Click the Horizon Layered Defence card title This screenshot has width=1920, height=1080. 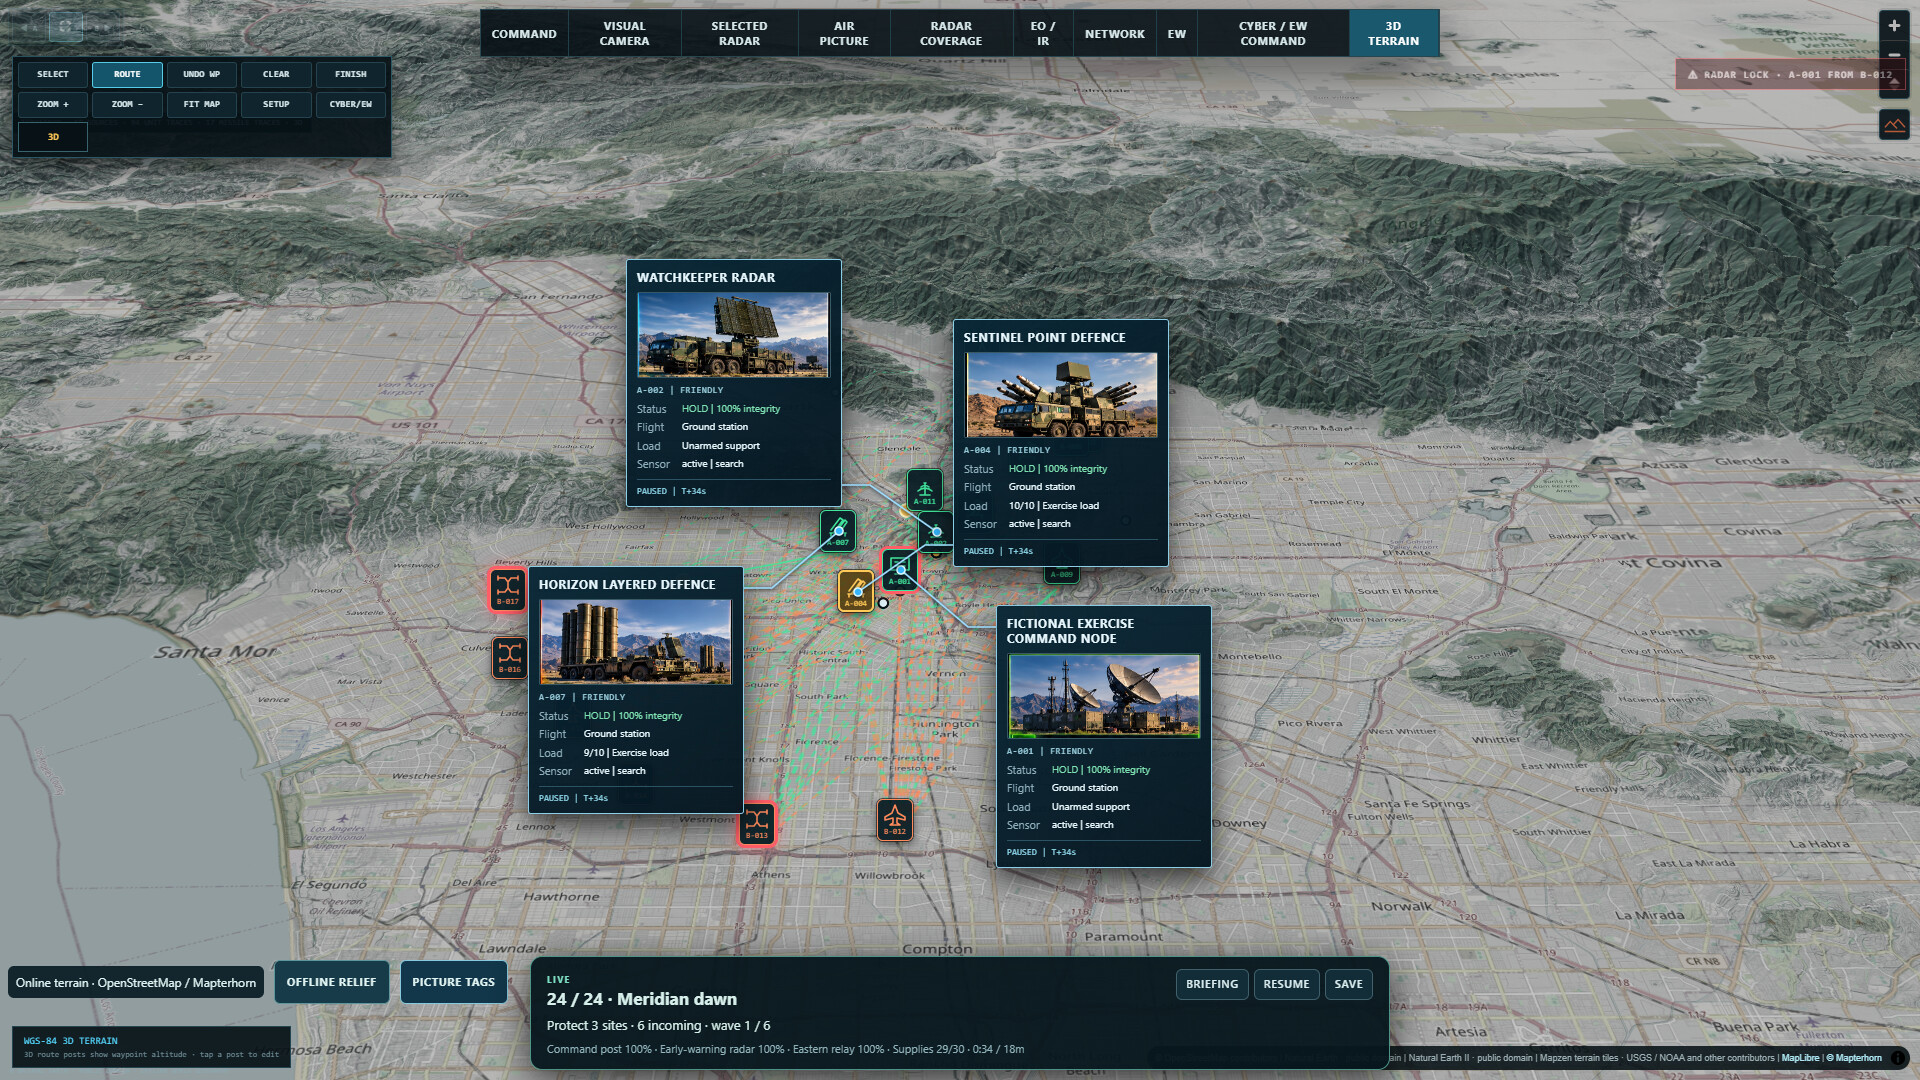627,585
